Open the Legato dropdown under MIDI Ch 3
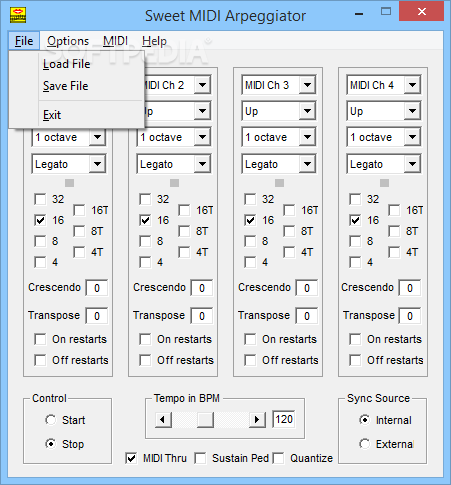The width and height of the screenshot is (451, 485). tap(307, 164)
